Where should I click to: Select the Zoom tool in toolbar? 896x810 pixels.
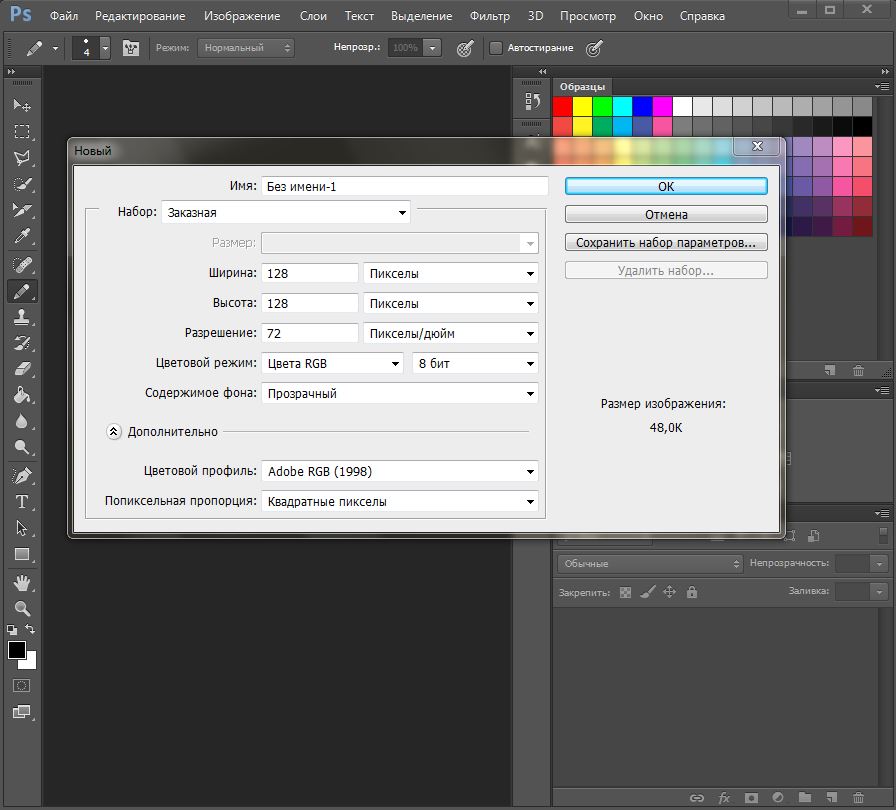22,609
